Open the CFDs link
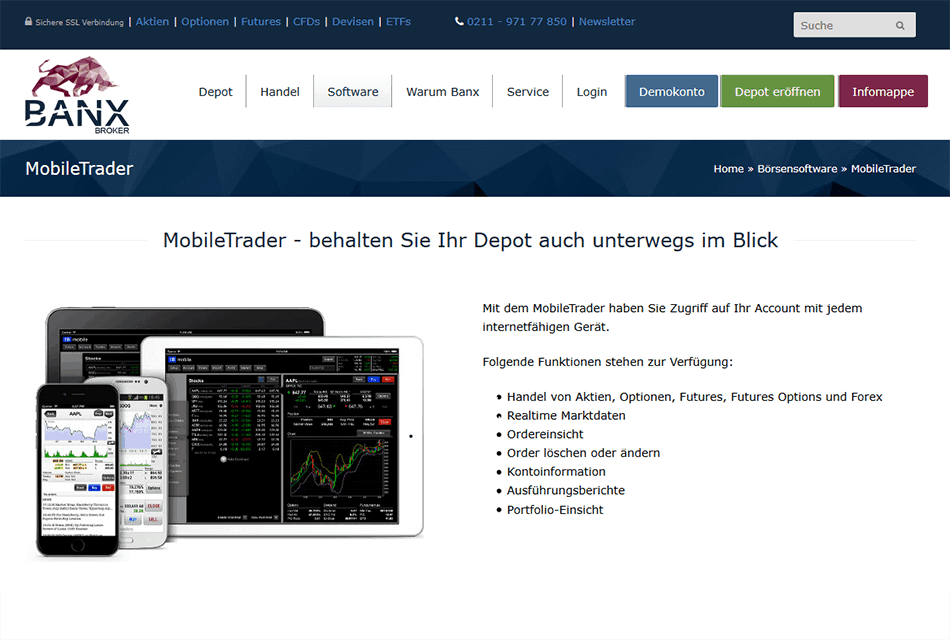 306,21
